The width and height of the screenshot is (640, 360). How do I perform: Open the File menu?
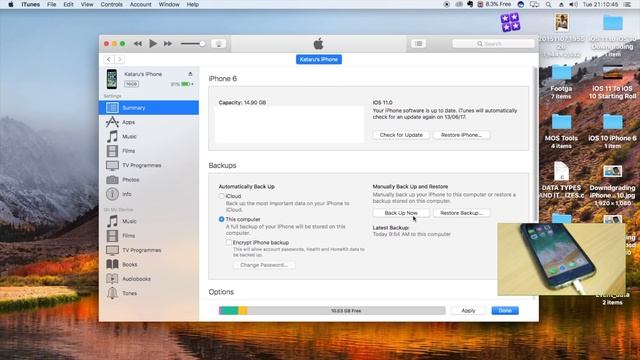click(x=51, y=4)
